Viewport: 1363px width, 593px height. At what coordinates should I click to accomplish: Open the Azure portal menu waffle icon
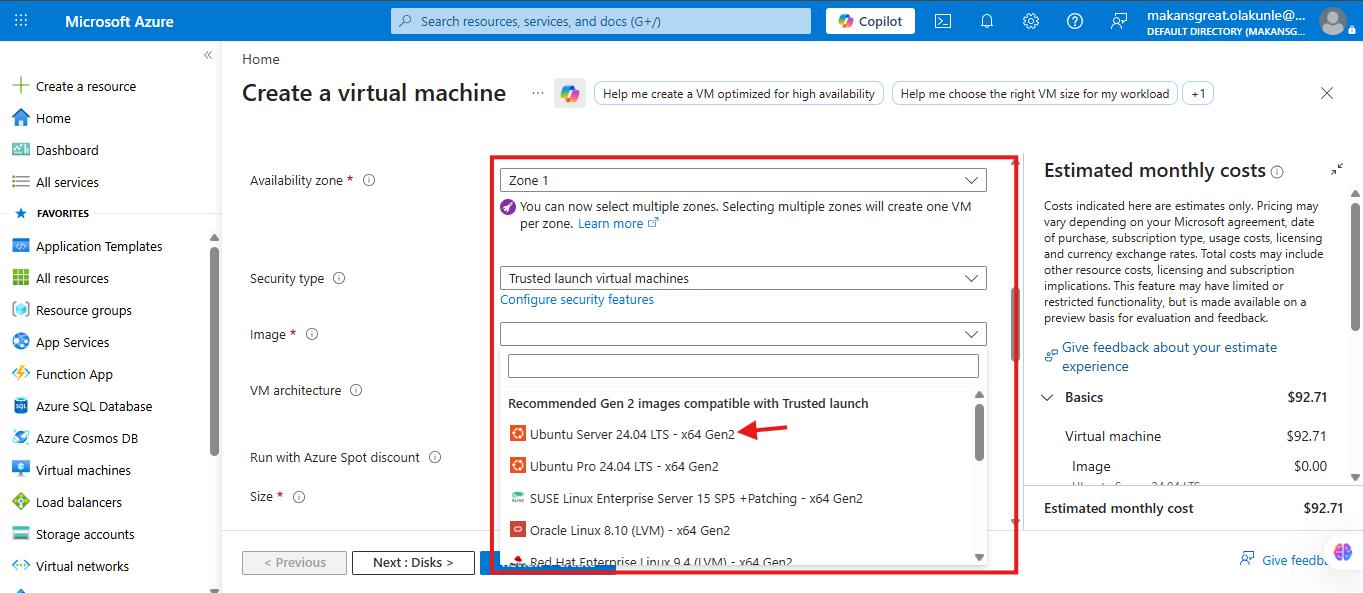pos(21,21)
